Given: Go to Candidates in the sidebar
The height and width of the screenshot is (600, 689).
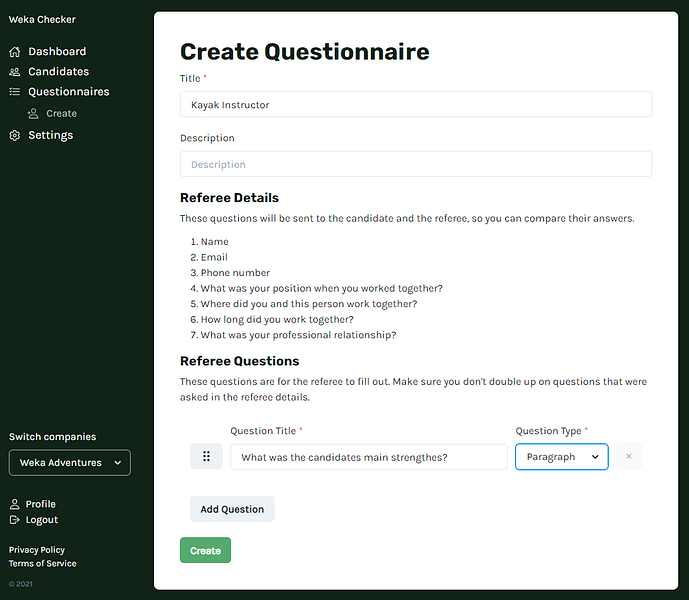Looking at the screenshot, I should 58,72.
